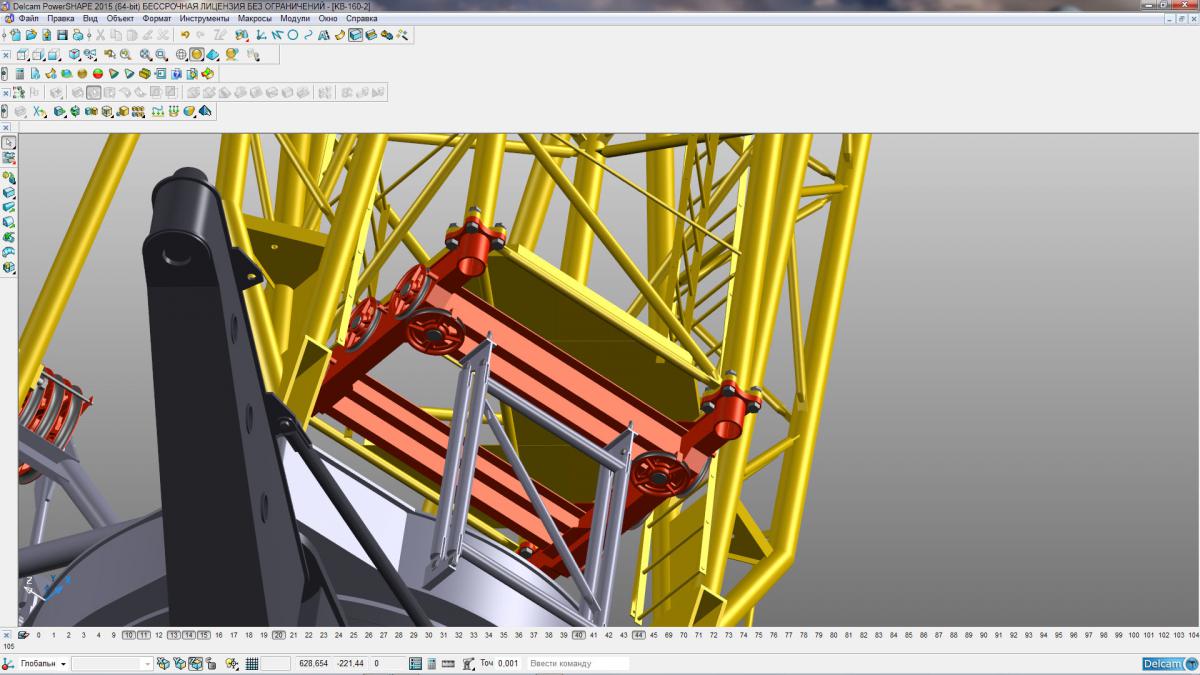The image size is (1200, 675).
Task: Select the Circle/Arc creation tool icon
Action: click(293, 35)
